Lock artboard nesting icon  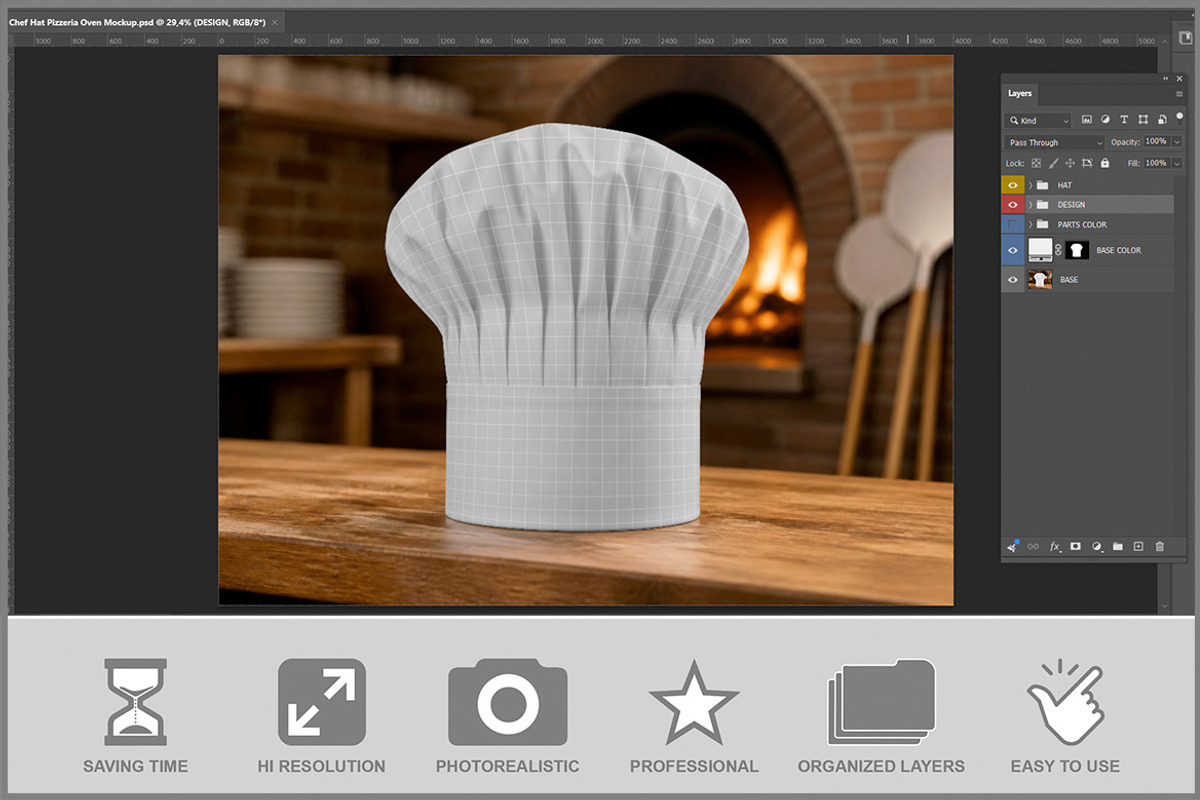click(1087, 163)
